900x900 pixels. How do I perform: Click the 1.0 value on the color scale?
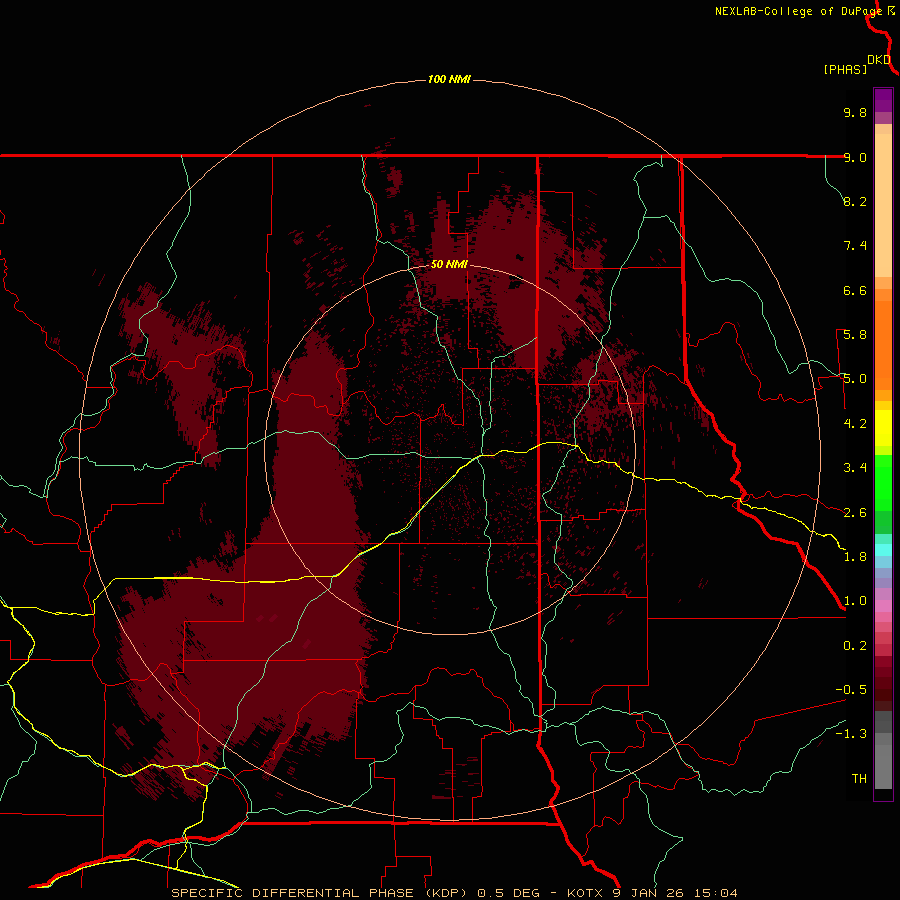(855, 601)
